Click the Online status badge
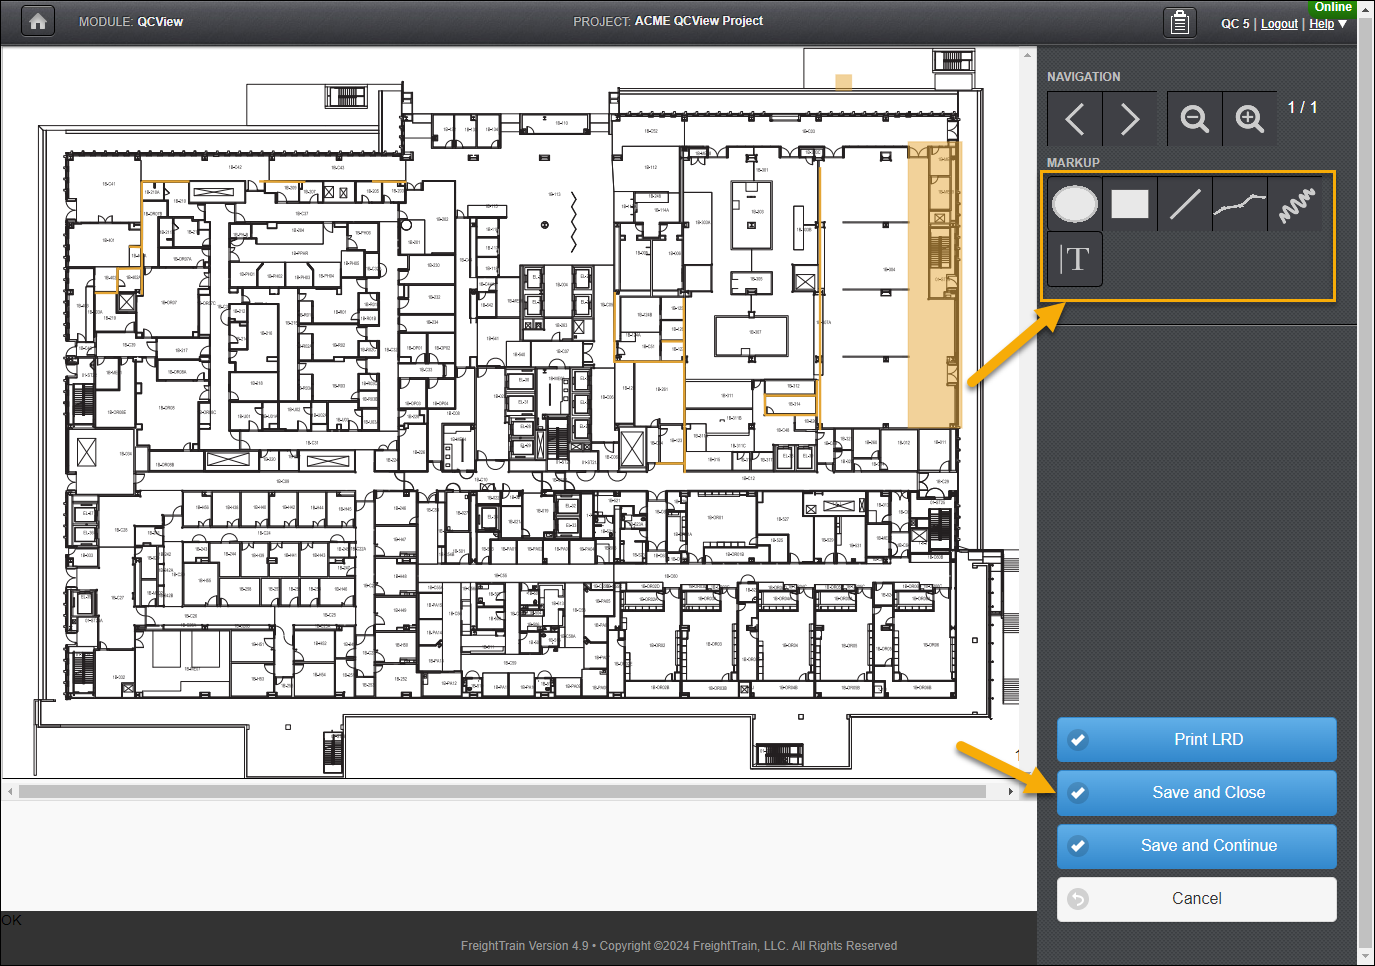The image size is (1375, 966). [x=1333, y=7]
